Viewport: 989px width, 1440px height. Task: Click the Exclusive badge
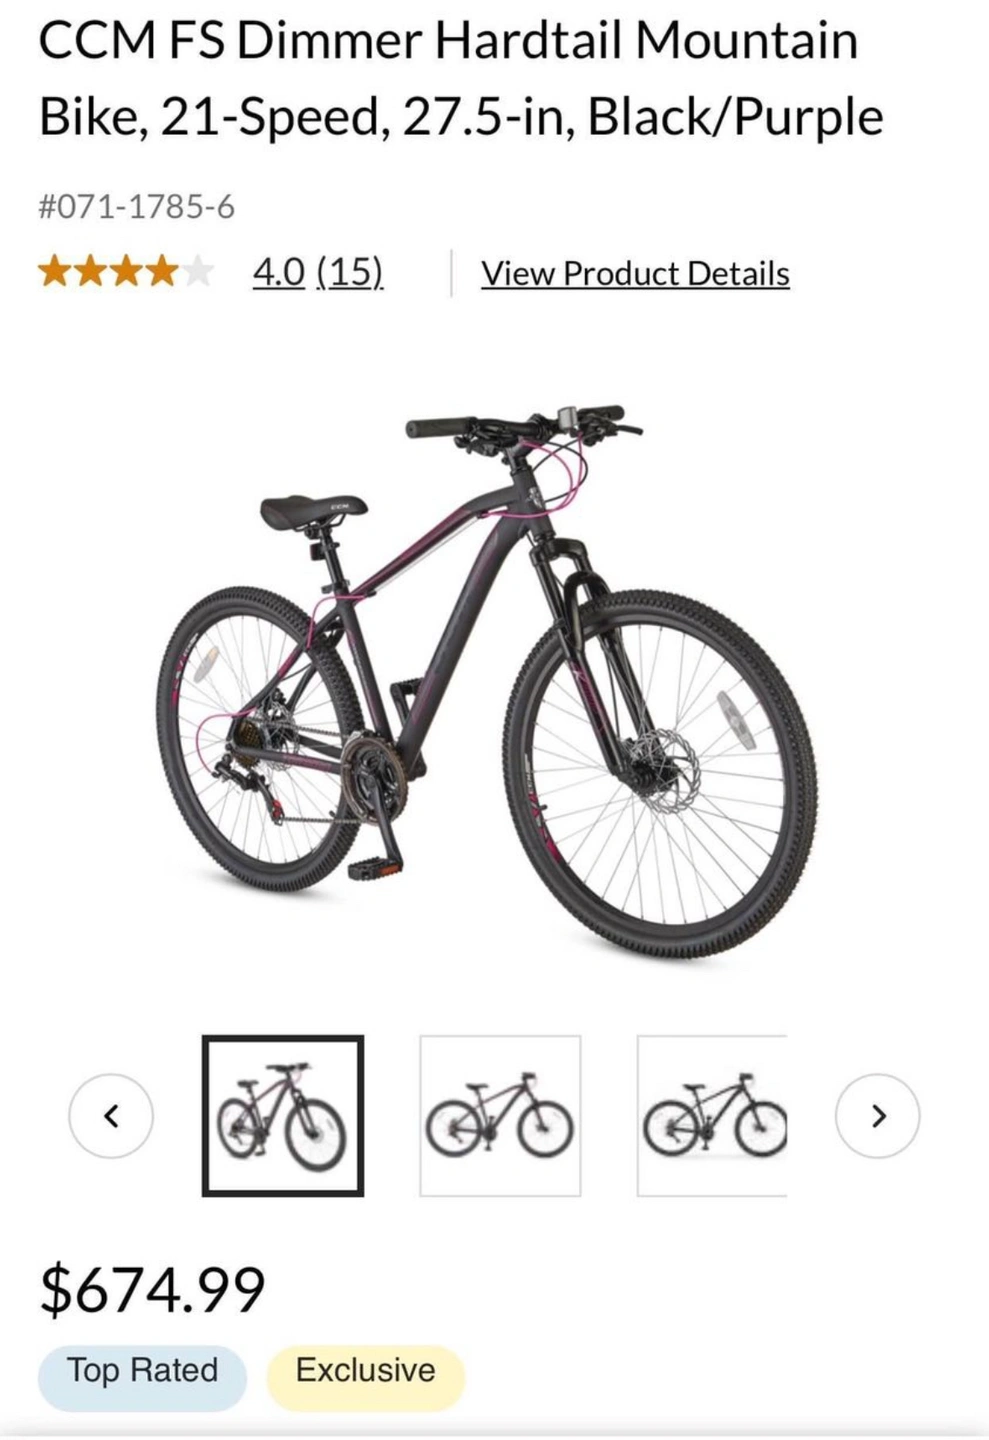[x=366, y=1371]
